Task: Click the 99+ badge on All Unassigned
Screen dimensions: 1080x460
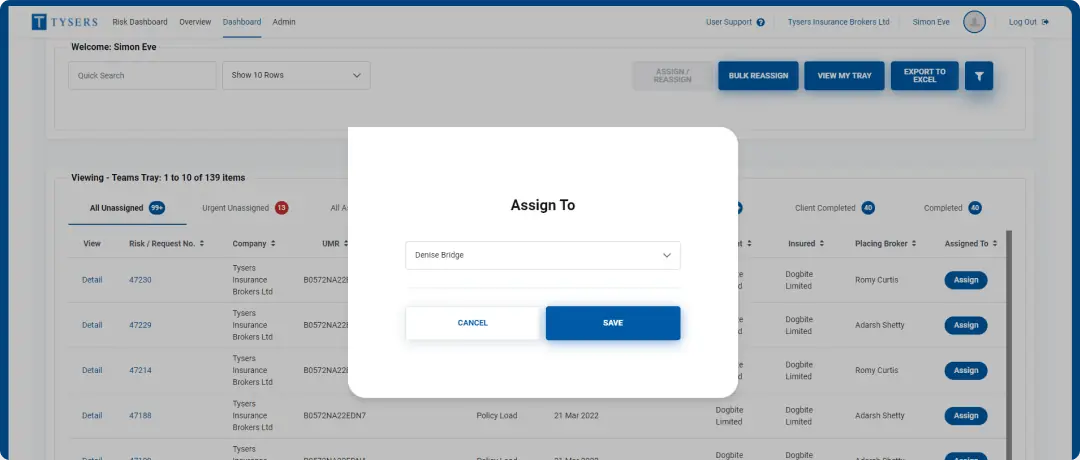Action: coord(157,208)
